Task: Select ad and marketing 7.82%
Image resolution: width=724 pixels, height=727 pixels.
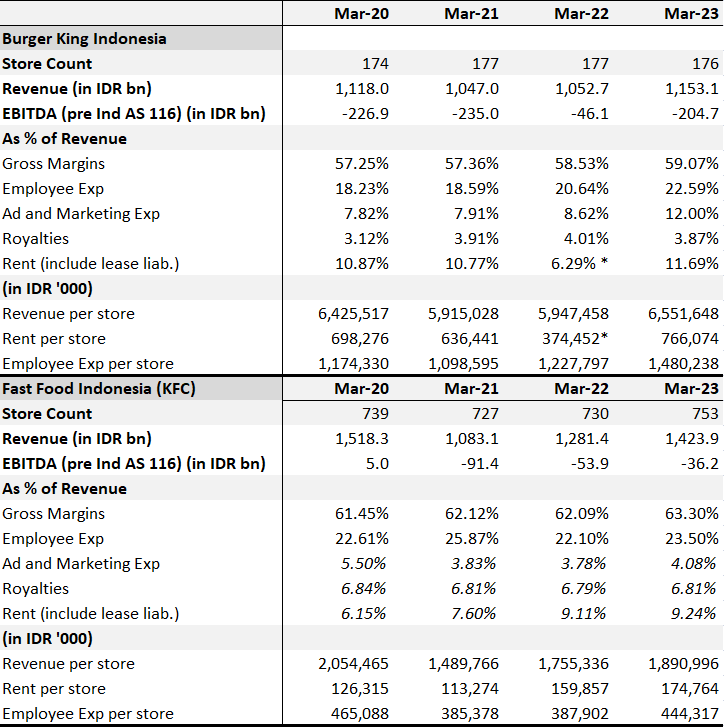Action: coord(366,214)
